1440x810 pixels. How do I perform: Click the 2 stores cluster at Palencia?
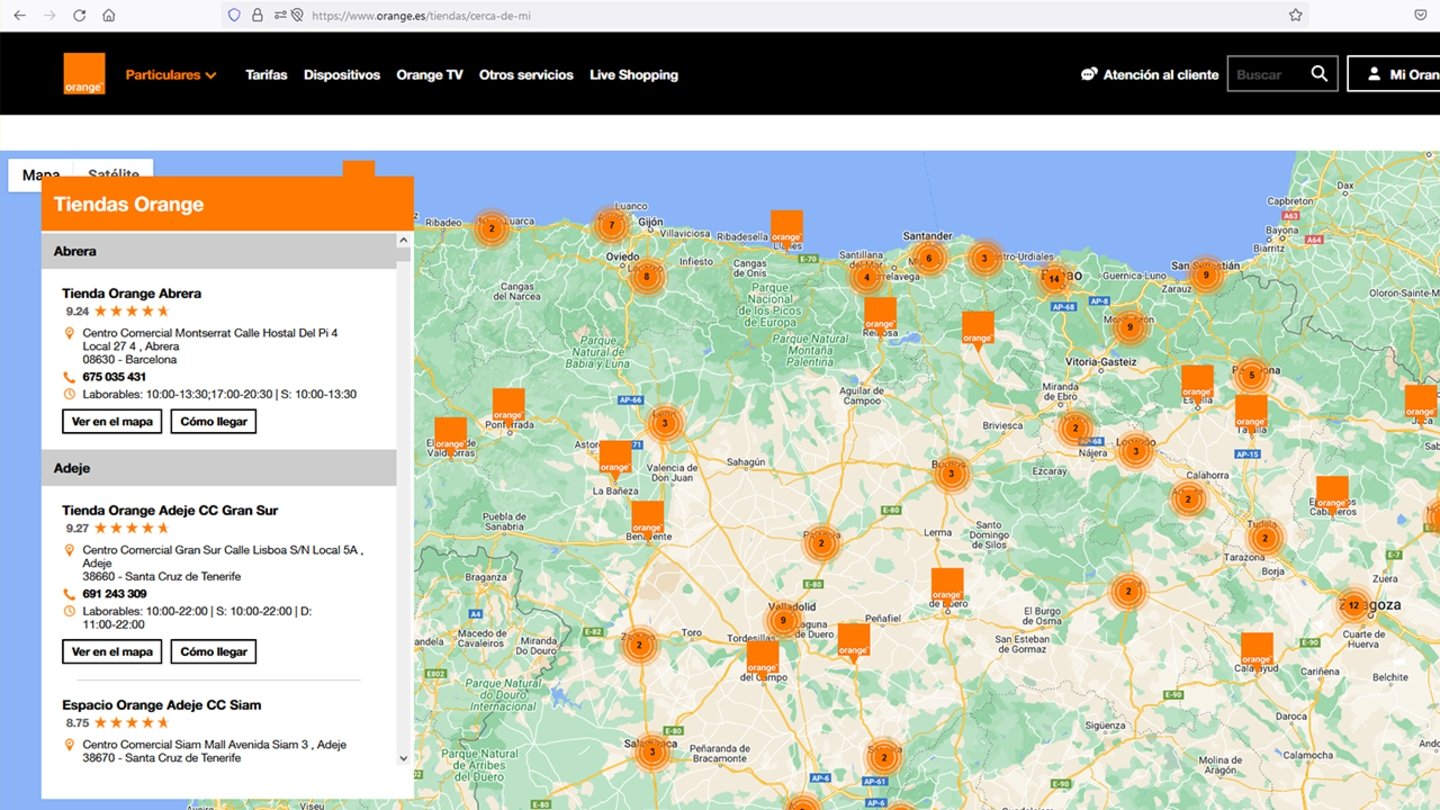tap(821, 543)
